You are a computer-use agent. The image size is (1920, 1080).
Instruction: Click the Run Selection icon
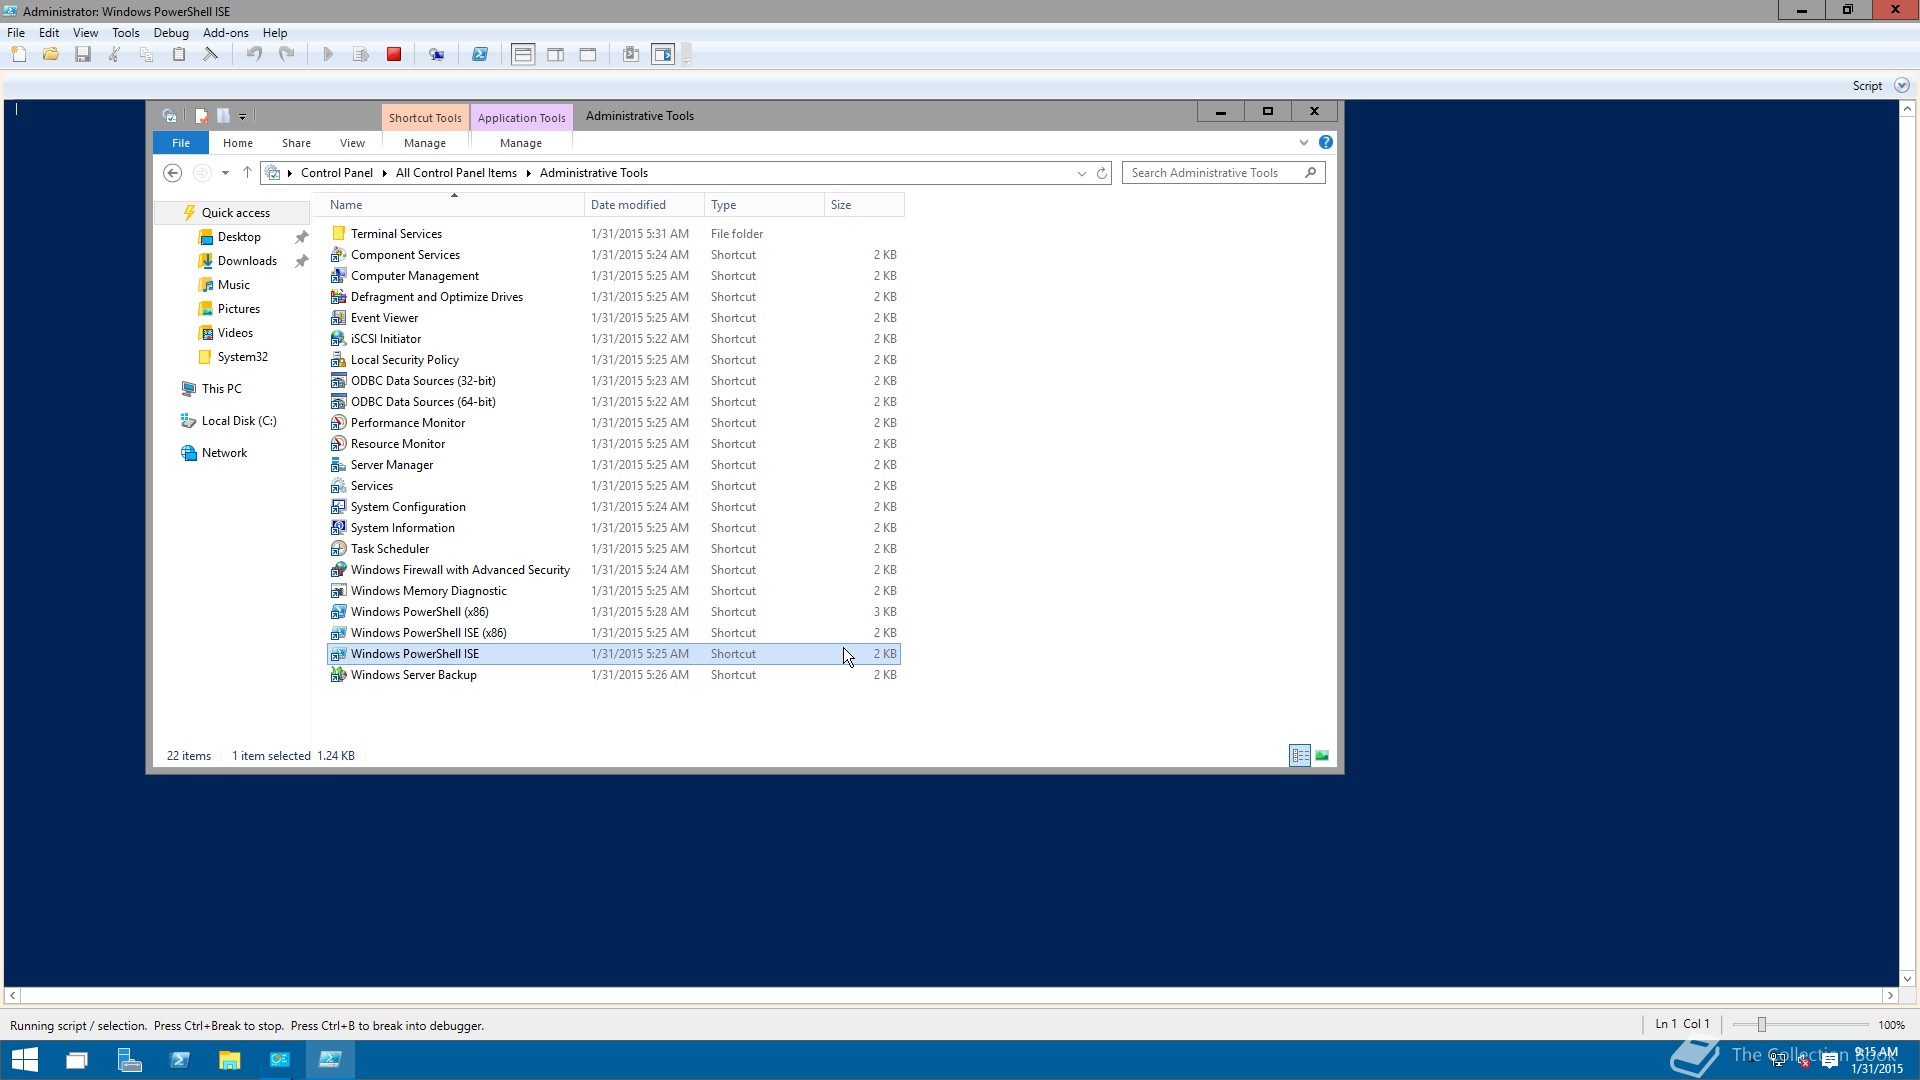361,54
